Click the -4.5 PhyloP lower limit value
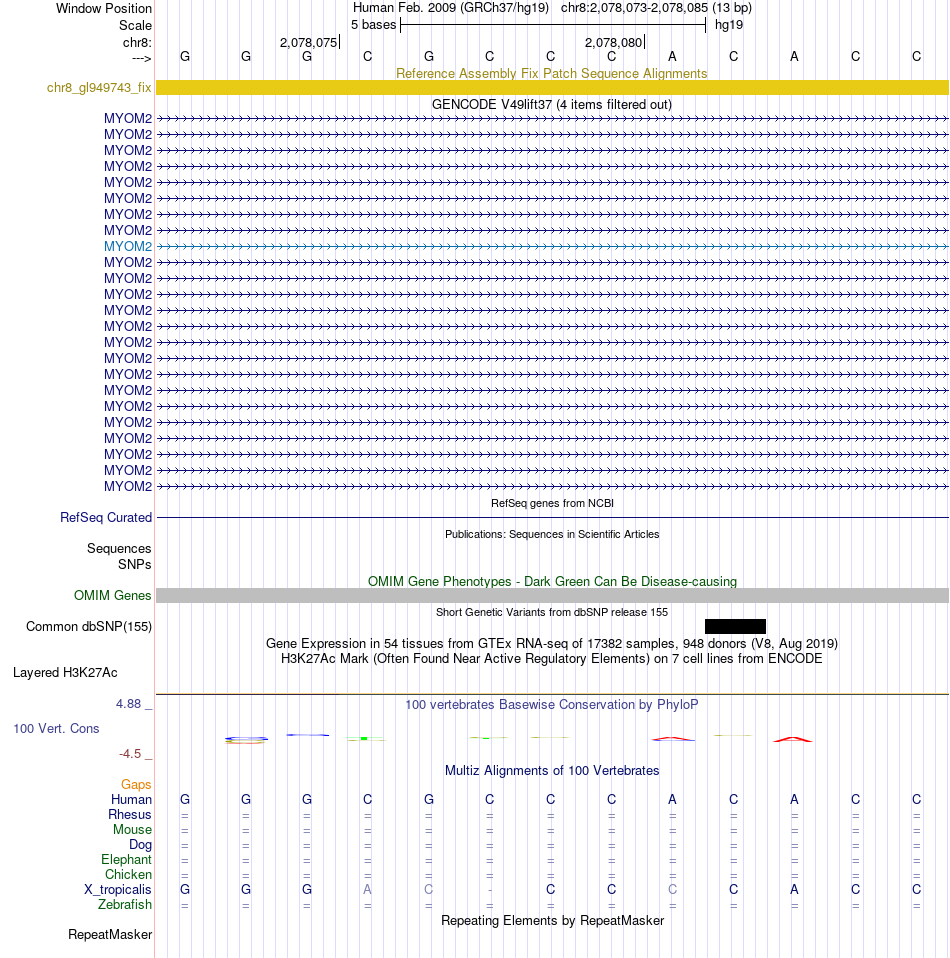950x958 pixels. point(130,754)
